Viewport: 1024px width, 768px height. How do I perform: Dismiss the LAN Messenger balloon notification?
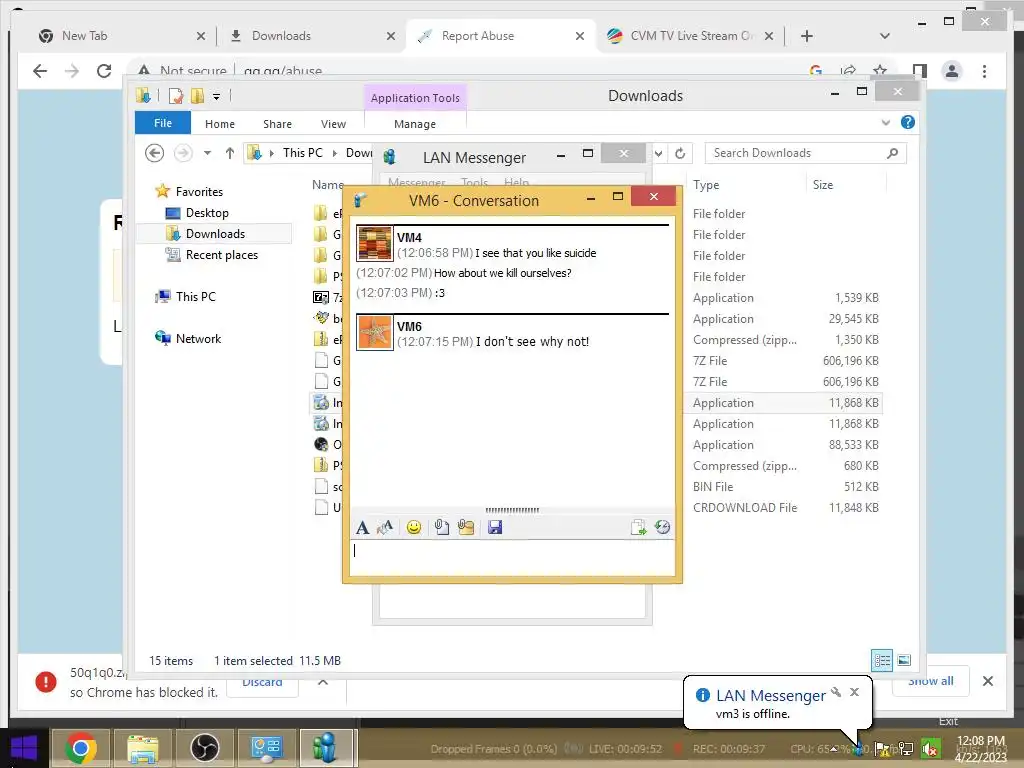pos(854,692)
